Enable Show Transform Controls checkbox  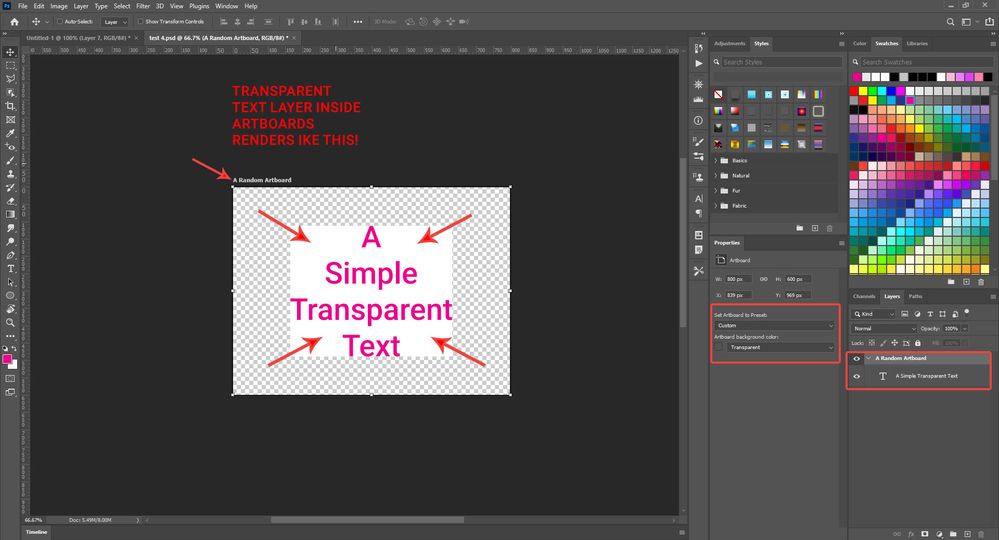(141, 22)
